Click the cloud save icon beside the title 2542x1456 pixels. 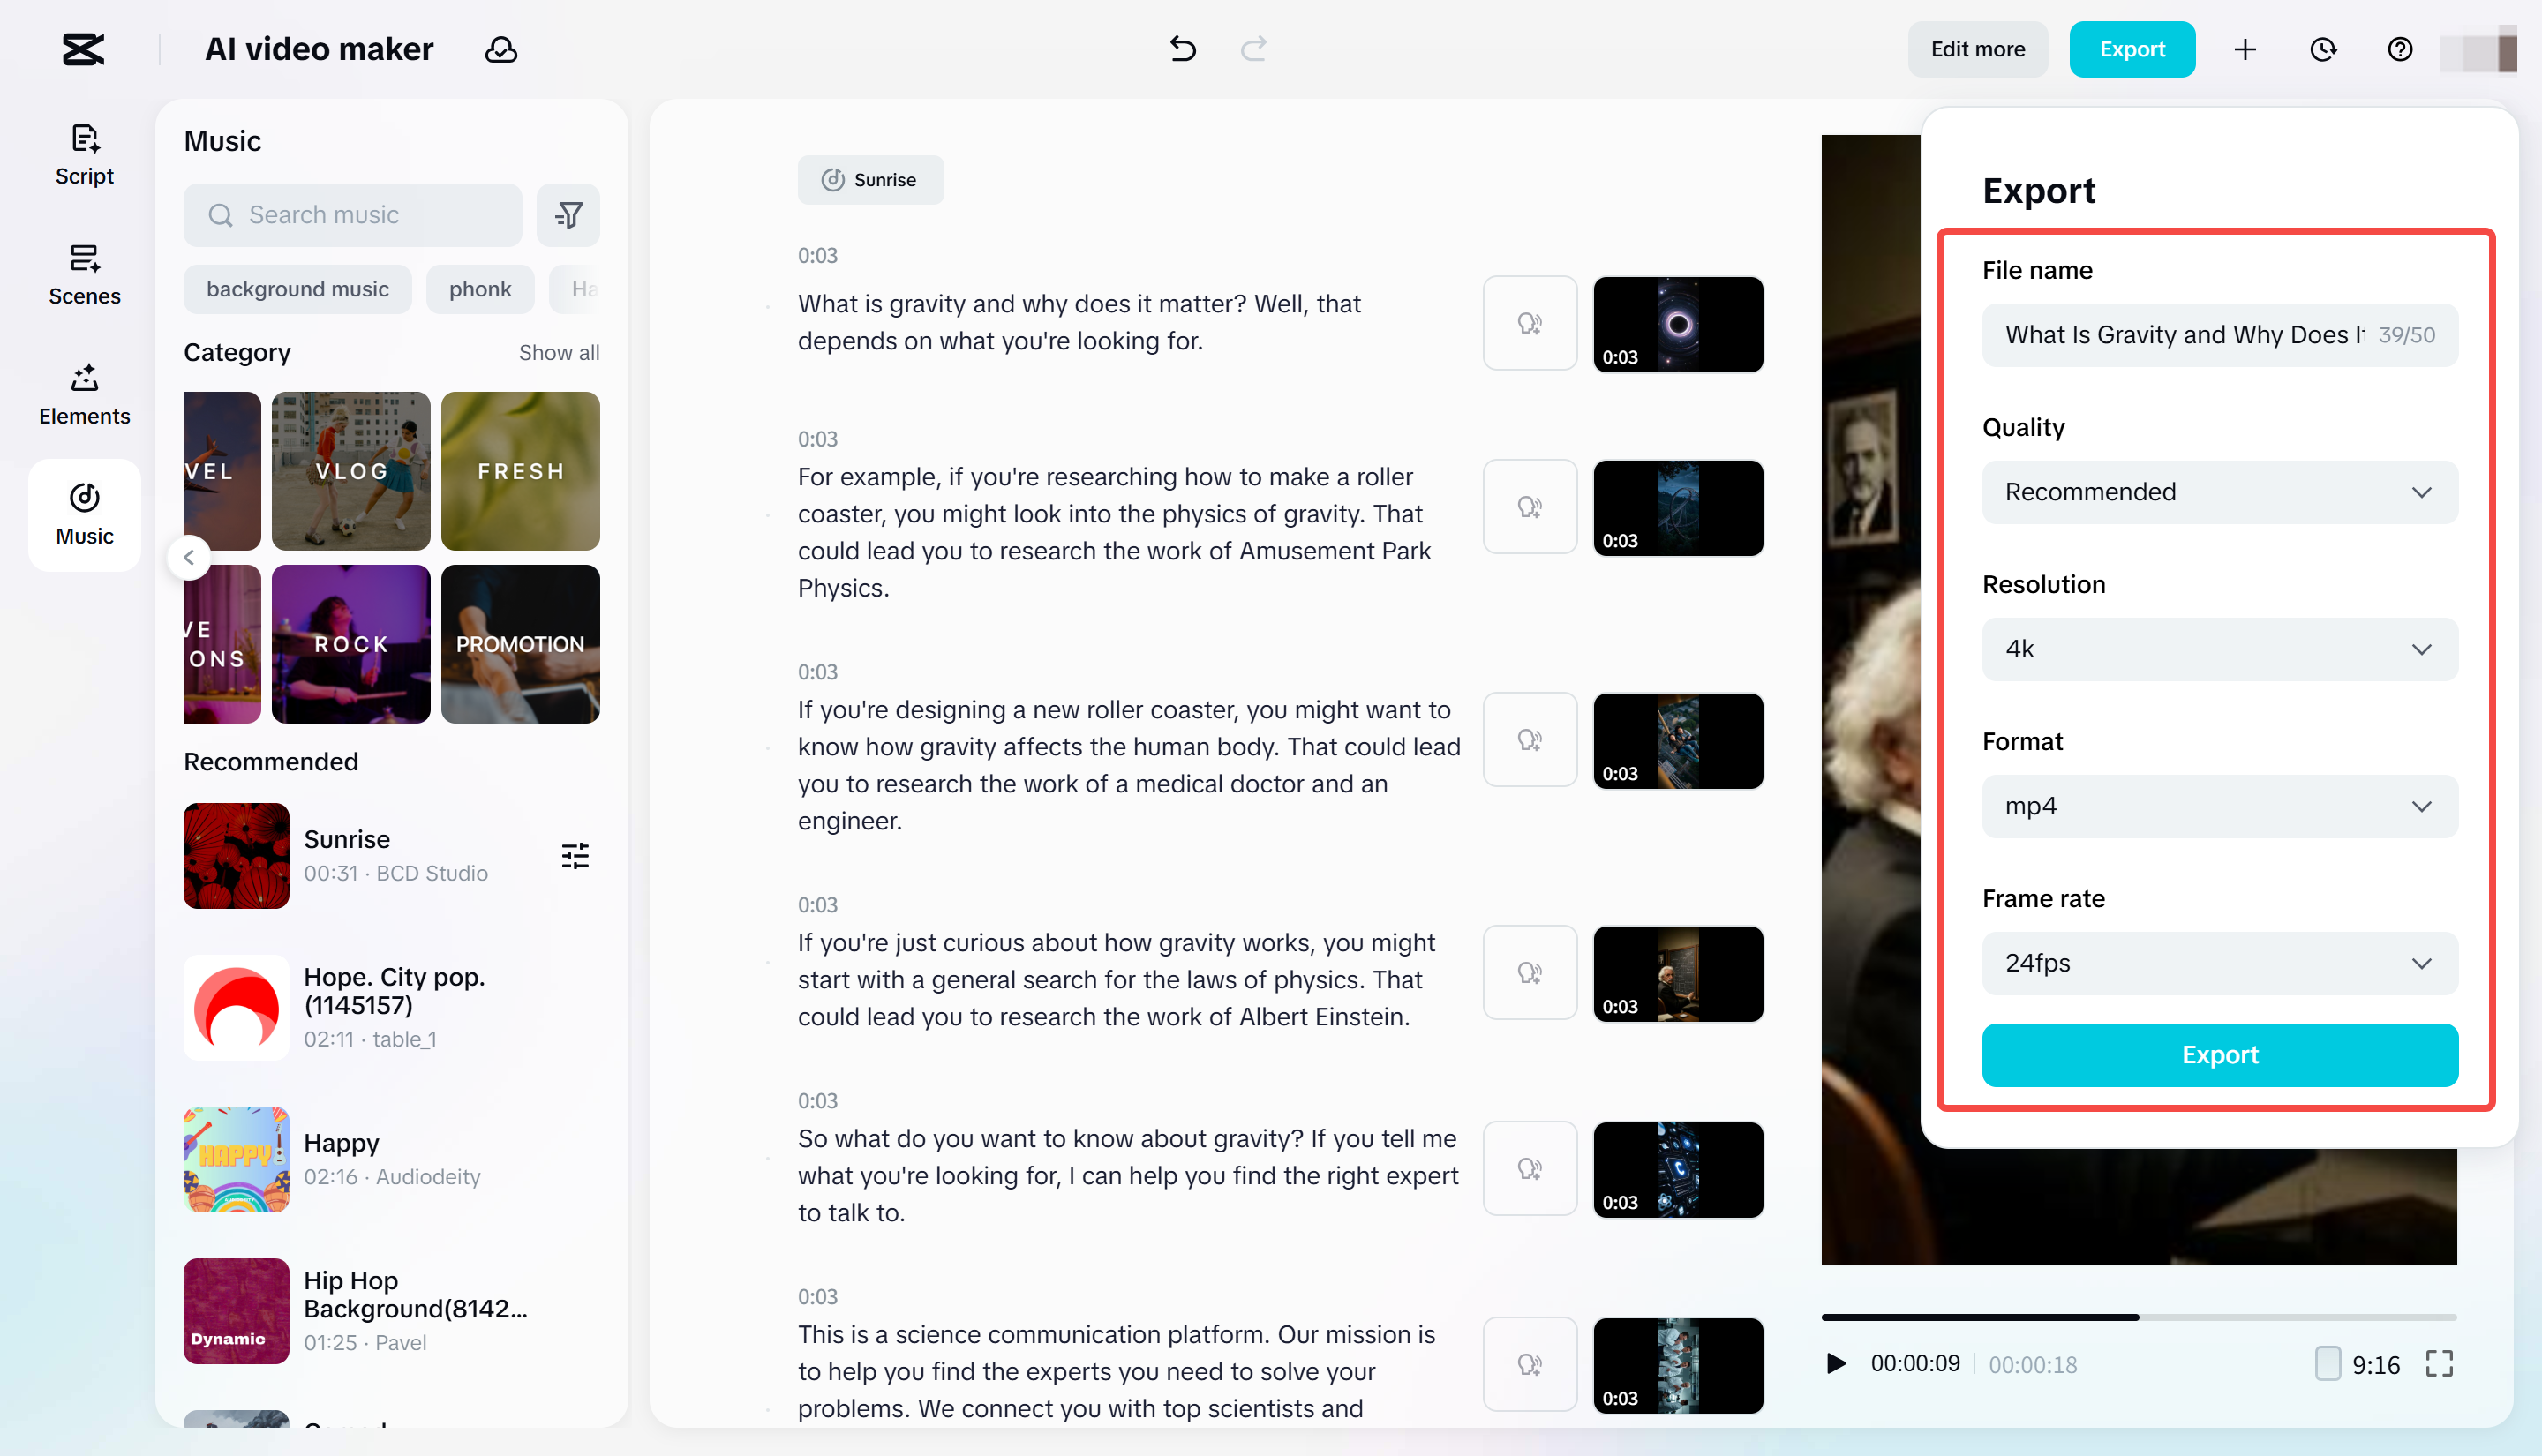point(501,49)
